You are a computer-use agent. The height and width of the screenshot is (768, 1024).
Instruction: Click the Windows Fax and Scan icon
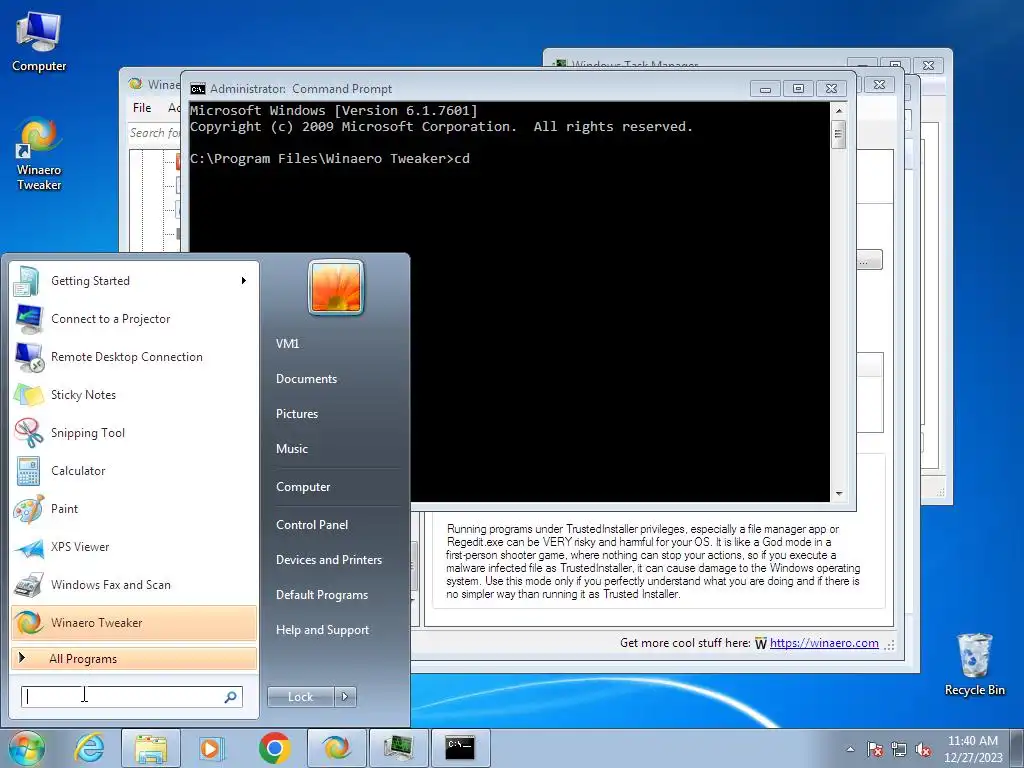tap(27, 584)
